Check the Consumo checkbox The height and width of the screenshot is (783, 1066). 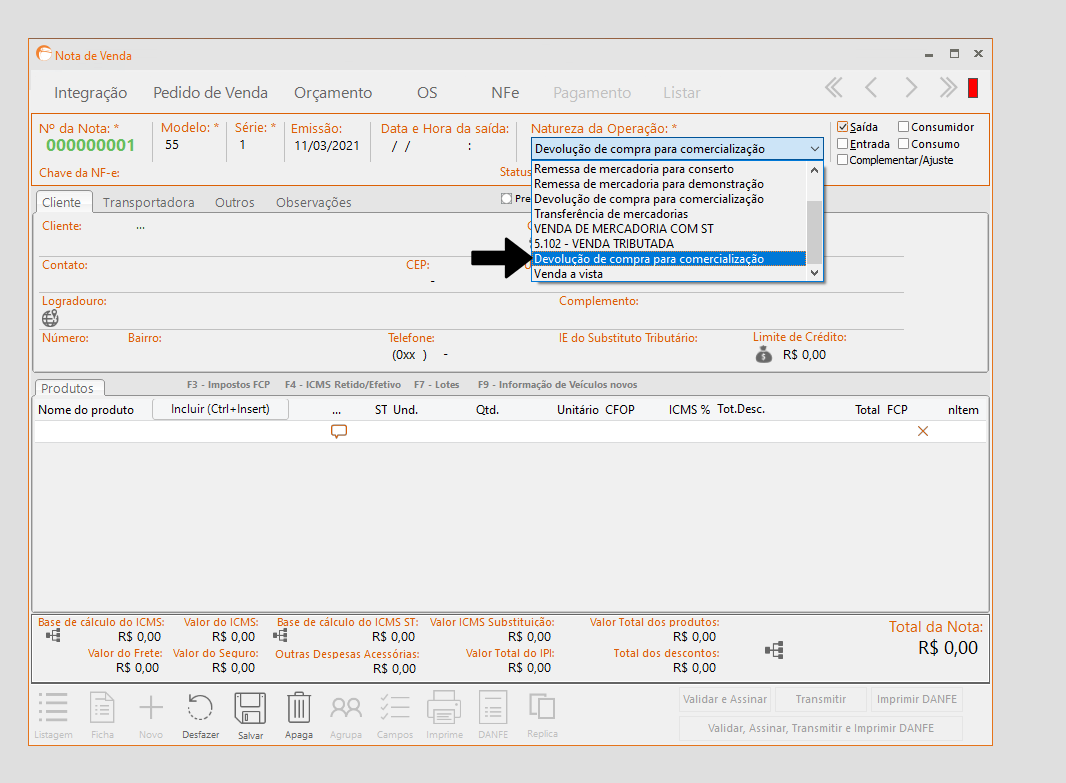tap(904, 143)
